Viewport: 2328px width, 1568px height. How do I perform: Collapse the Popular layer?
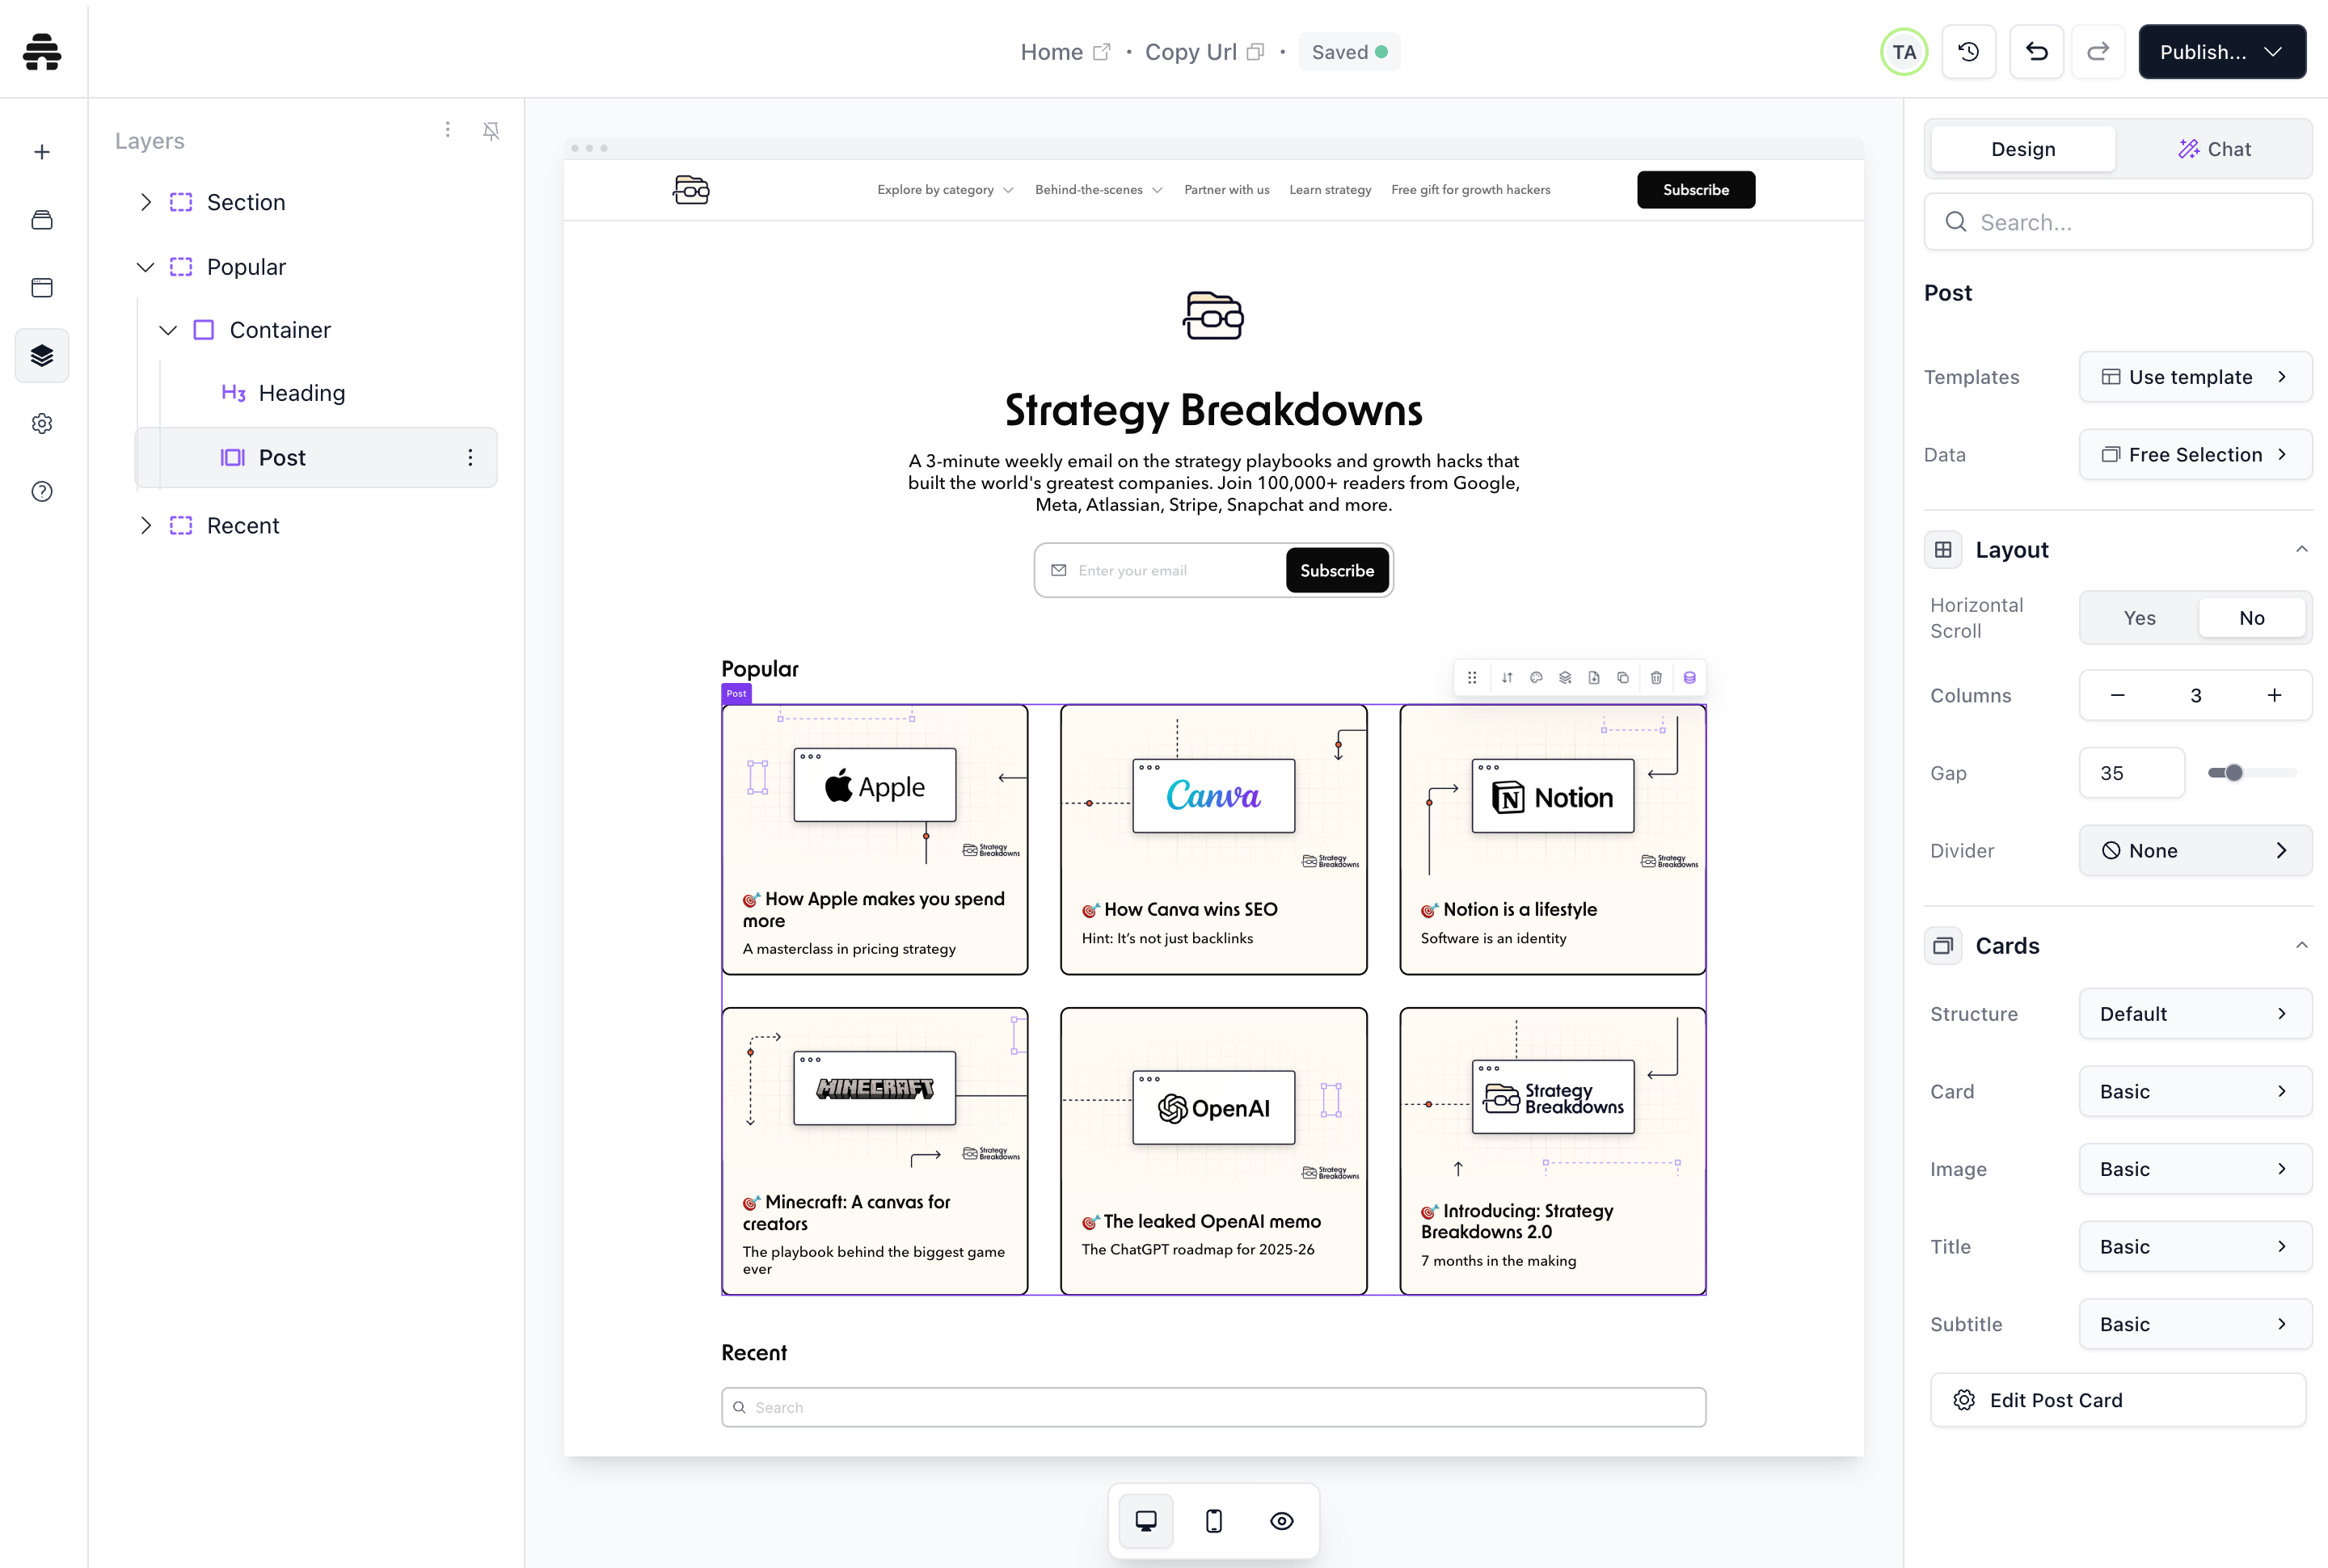click(146, 267)
